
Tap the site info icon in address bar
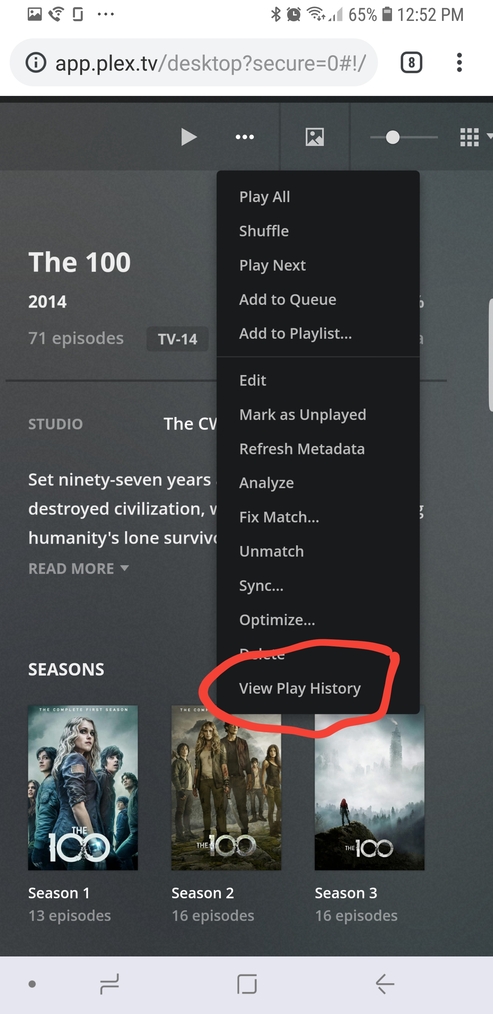(x=36, y=63)
